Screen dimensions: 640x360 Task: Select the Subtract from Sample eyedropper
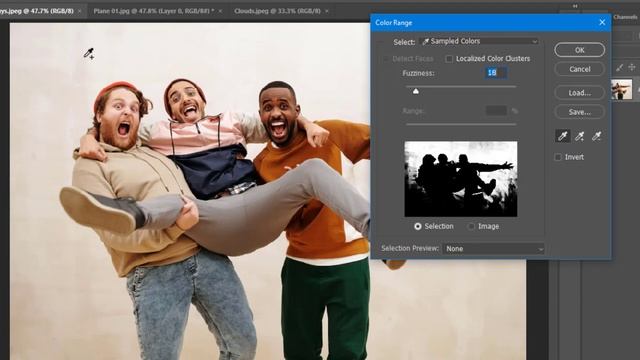coord(596,136)
